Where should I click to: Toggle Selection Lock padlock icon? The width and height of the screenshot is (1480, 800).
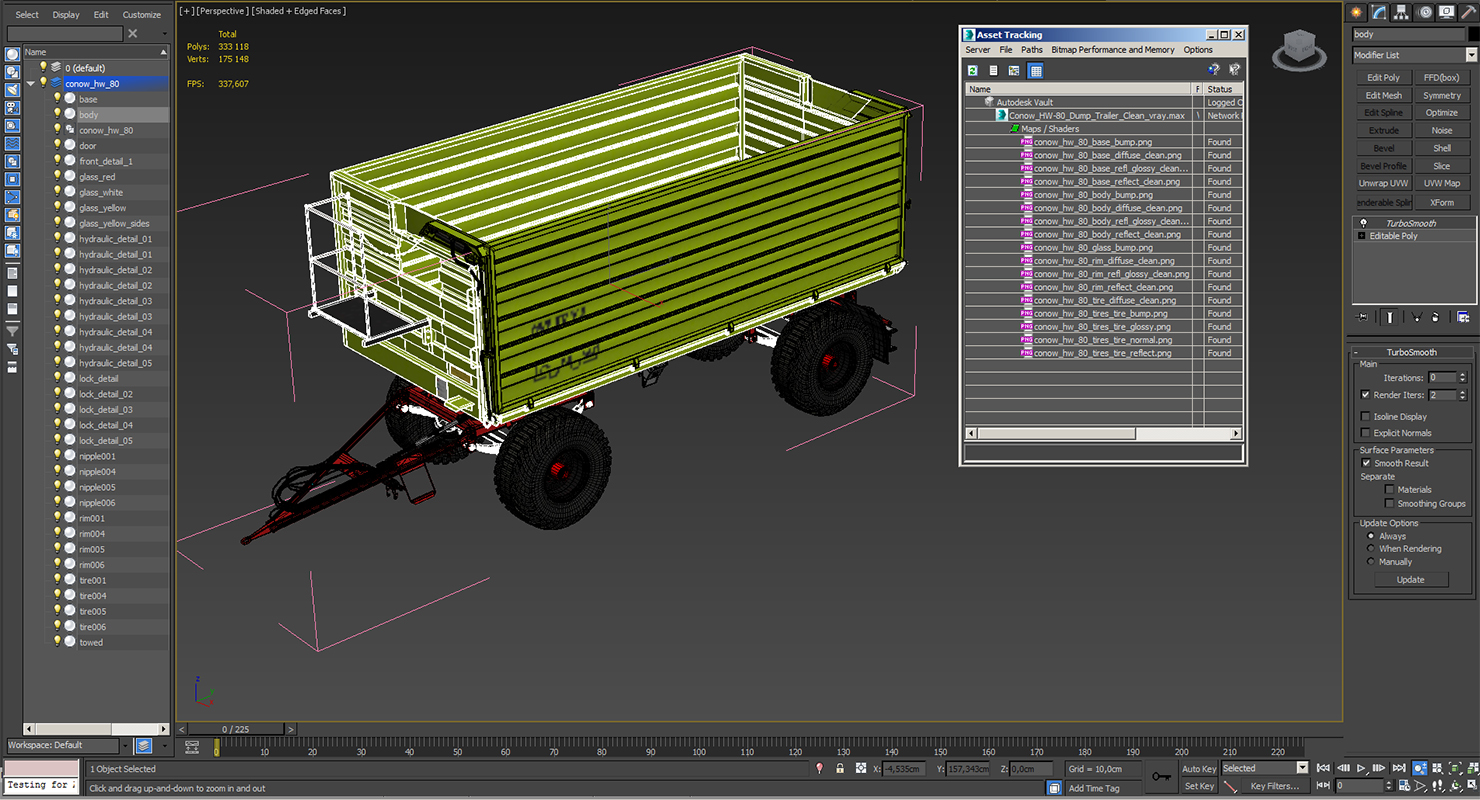[840, 768]
